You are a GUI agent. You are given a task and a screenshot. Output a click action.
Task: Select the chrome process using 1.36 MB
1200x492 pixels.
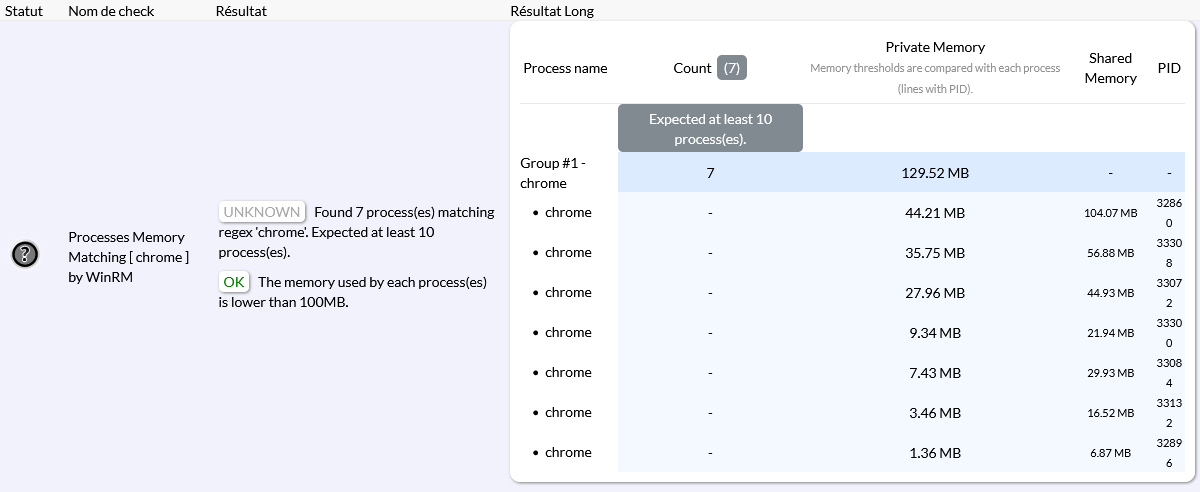[568, 452]
